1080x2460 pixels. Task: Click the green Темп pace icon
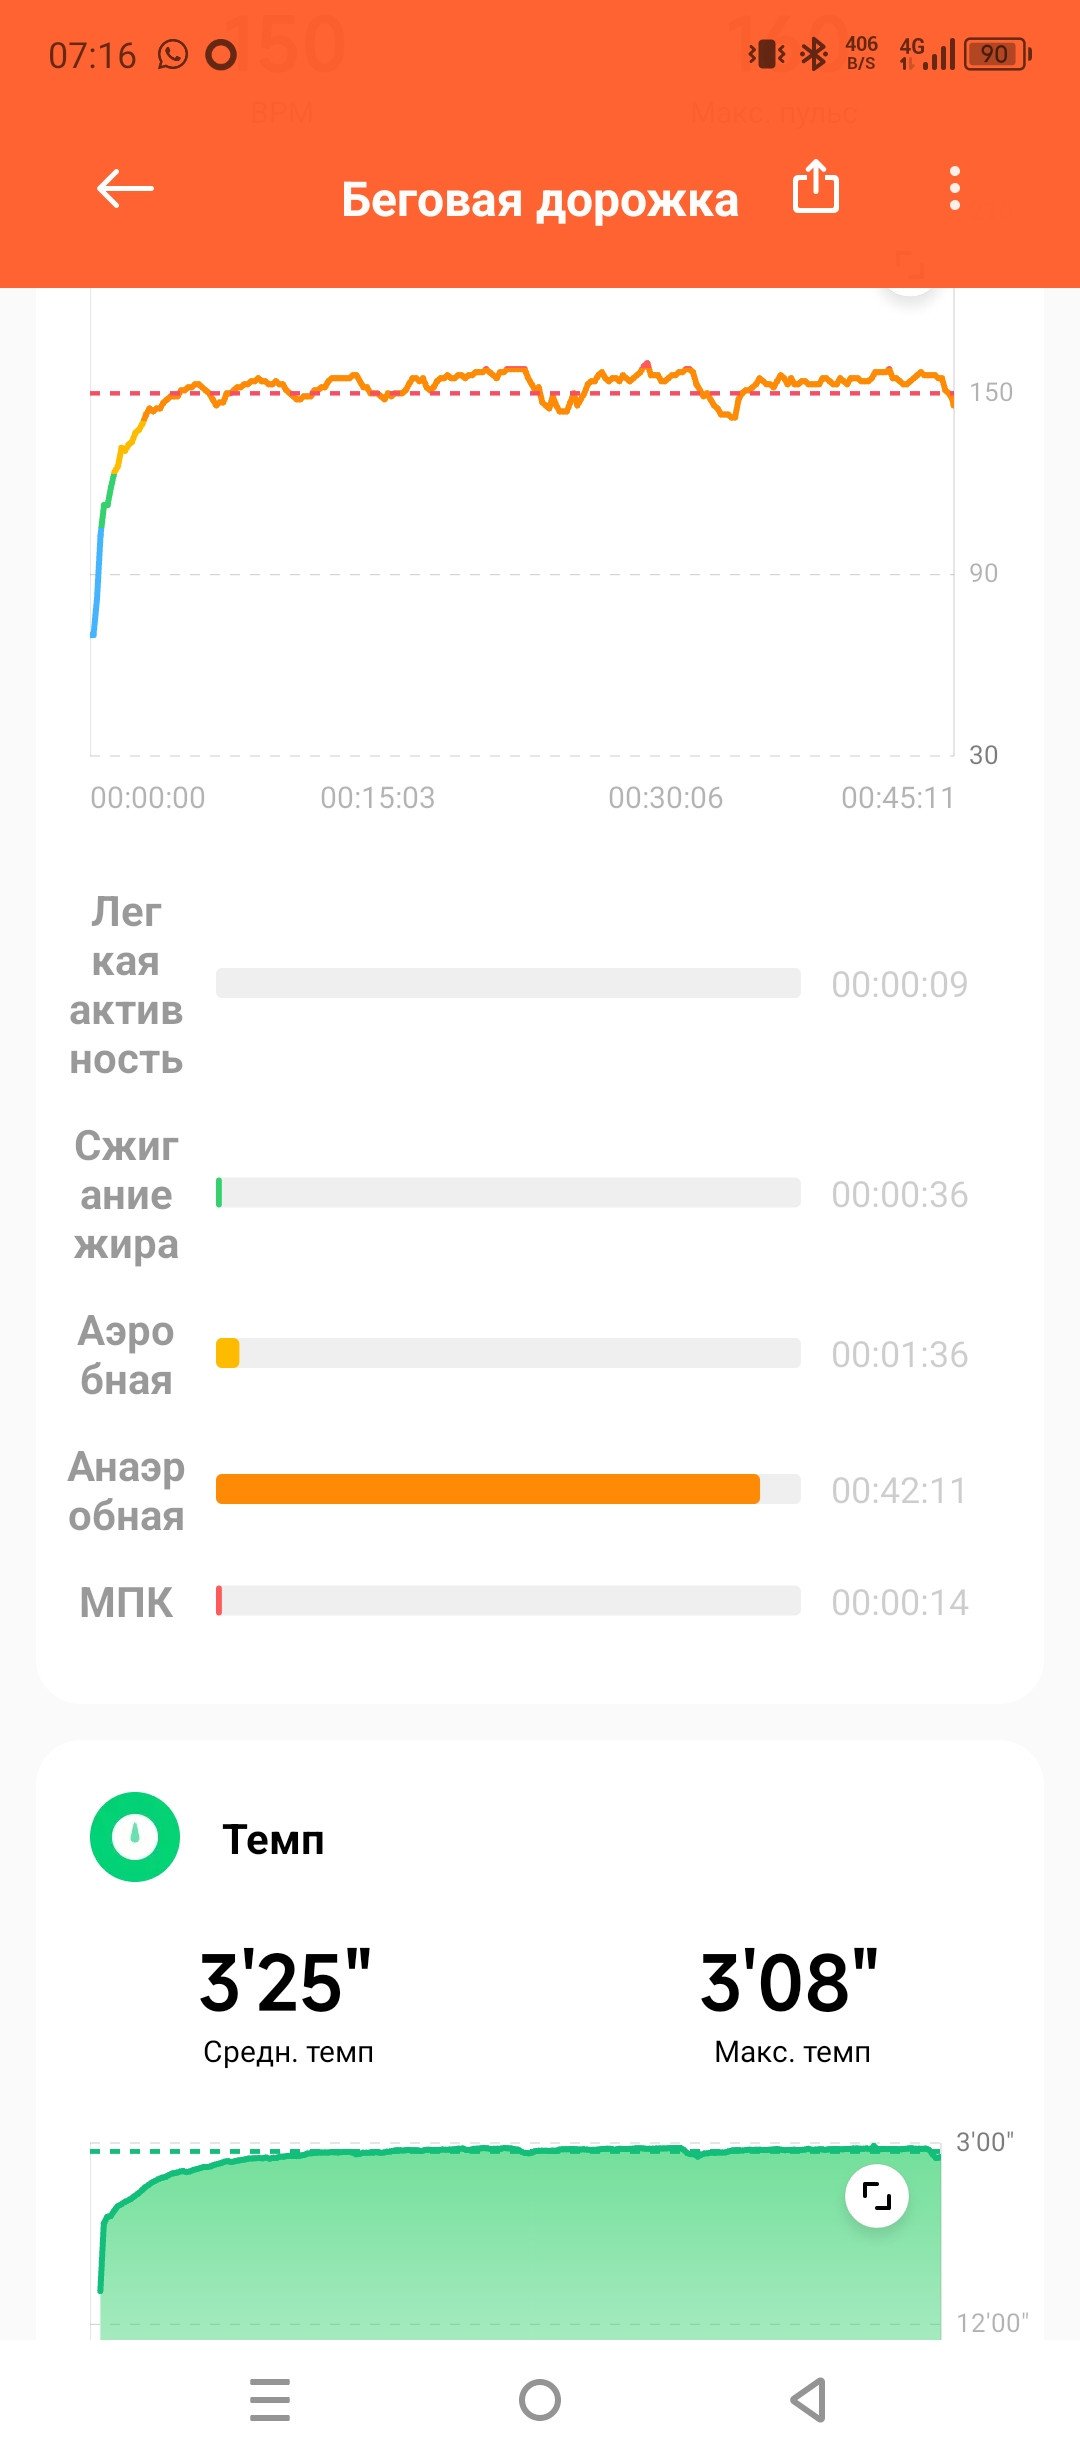[135, 1837]
